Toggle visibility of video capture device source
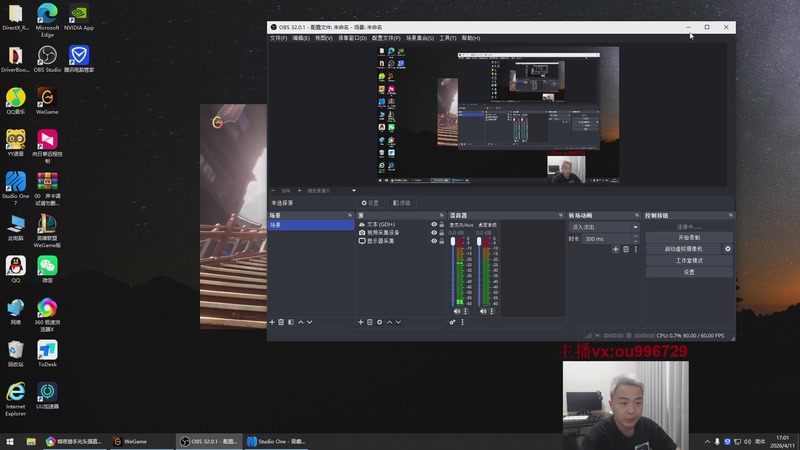Screen dimensions: 800x450 (434, 233)
